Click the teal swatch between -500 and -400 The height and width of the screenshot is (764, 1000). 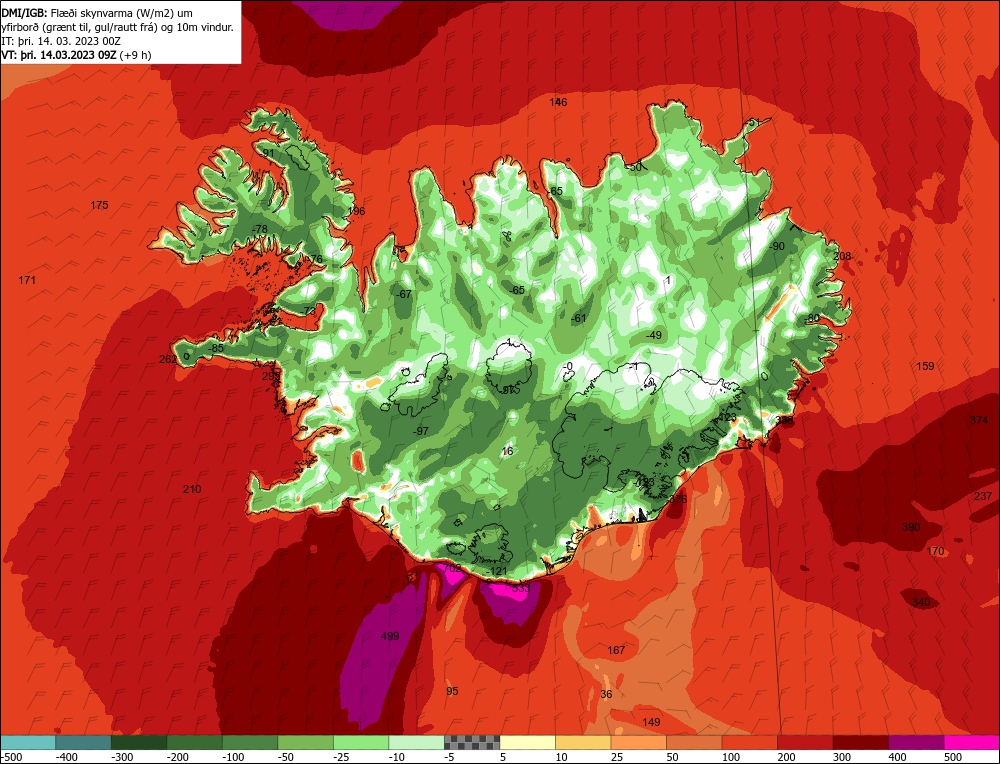click(x=28, y=742)
